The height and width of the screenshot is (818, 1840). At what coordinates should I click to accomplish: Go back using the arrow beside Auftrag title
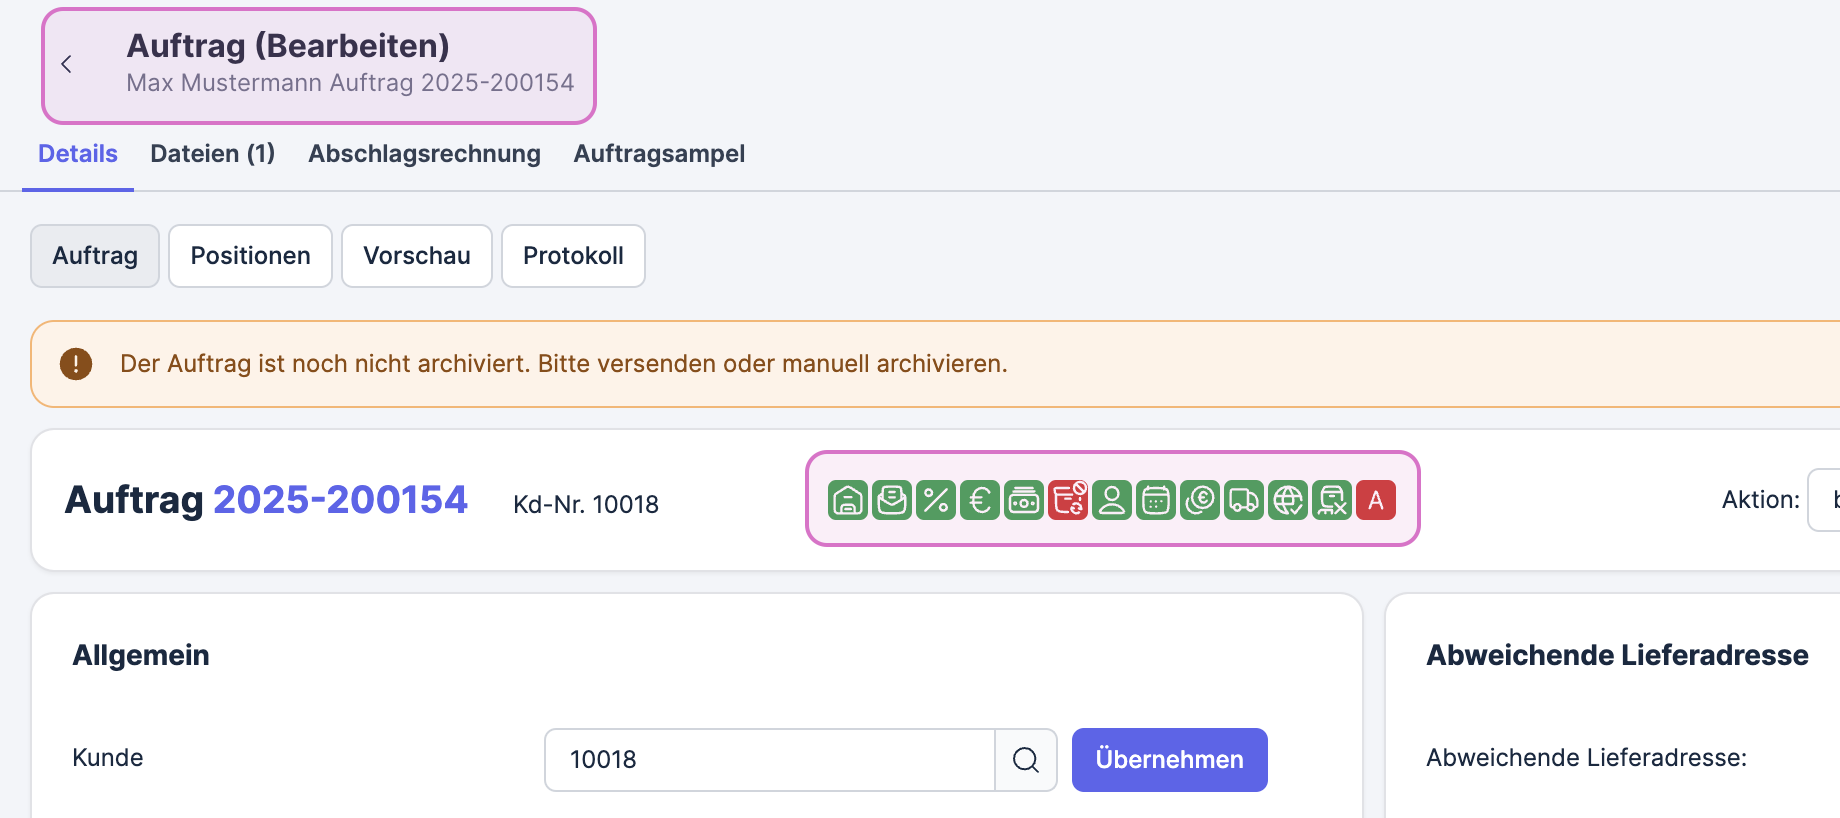click(x=67, y=65)
